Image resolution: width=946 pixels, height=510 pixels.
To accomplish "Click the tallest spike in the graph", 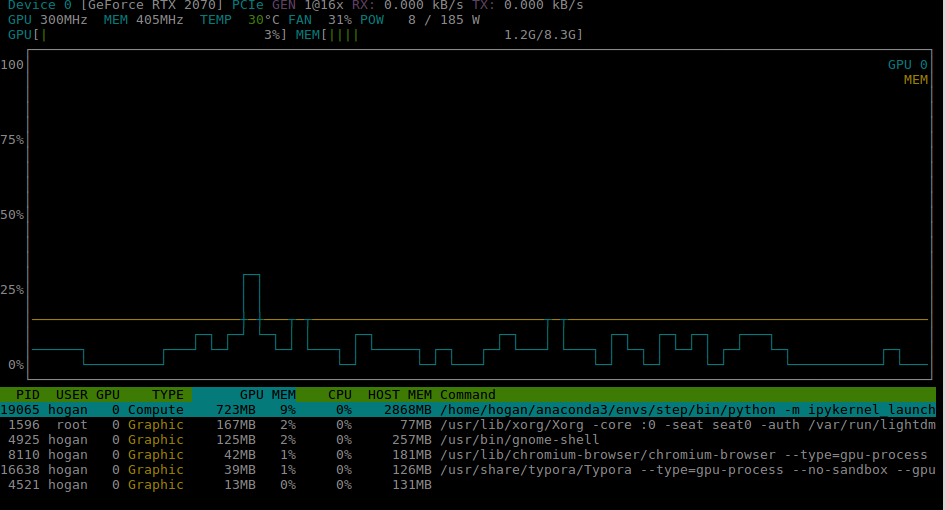I will (251, 275).
